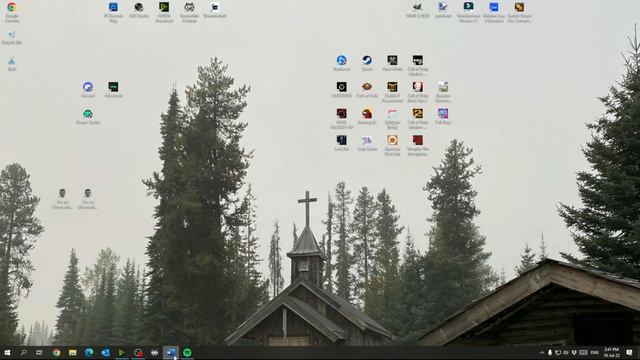Open Google Chrome desktop shortcut
The width and height of the screenshot is (640, 360).
(12, 11)
